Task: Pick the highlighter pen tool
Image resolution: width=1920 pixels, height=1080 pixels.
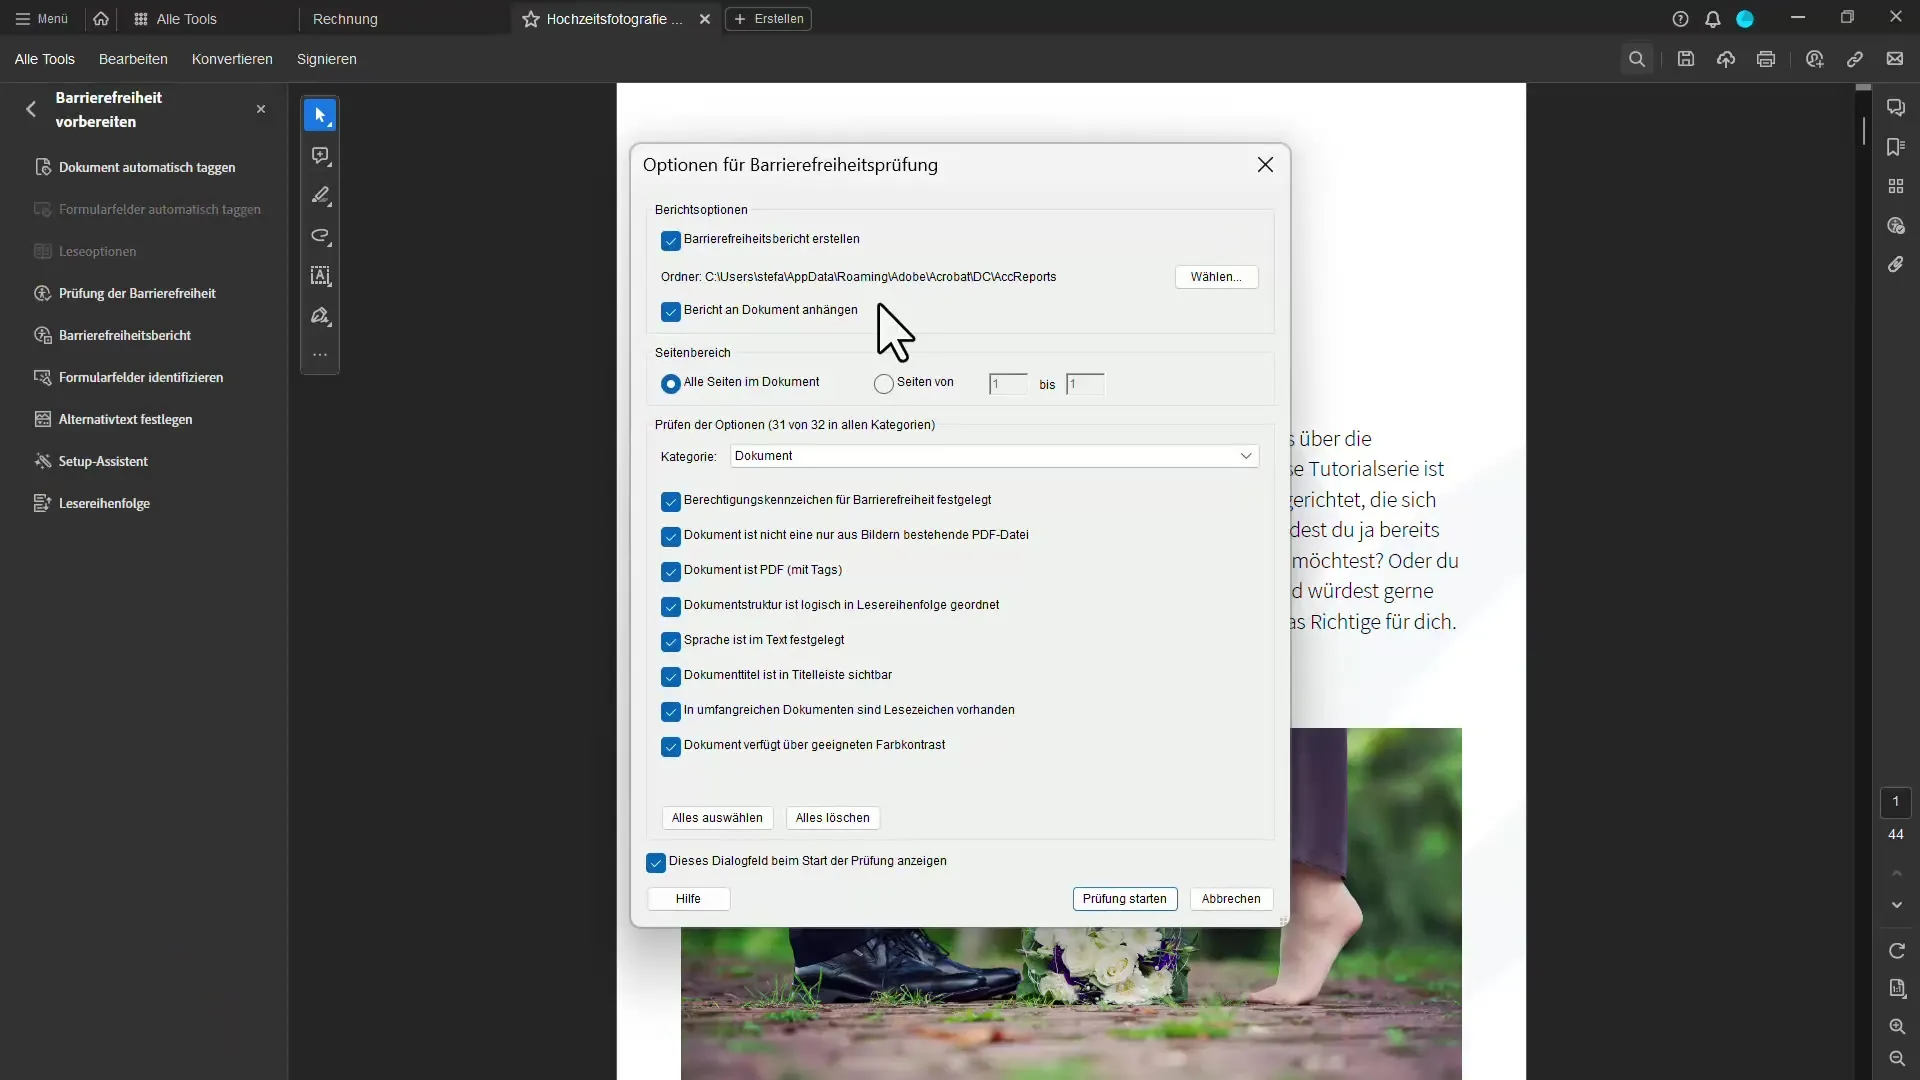Action: (320, 196)
